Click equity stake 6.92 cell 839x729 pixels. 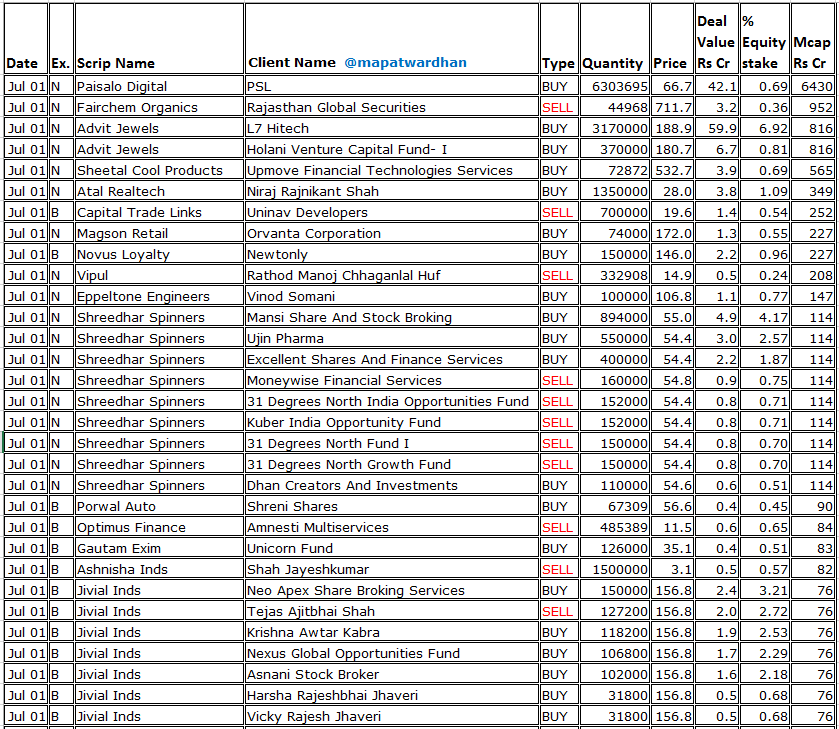point(765,128)
